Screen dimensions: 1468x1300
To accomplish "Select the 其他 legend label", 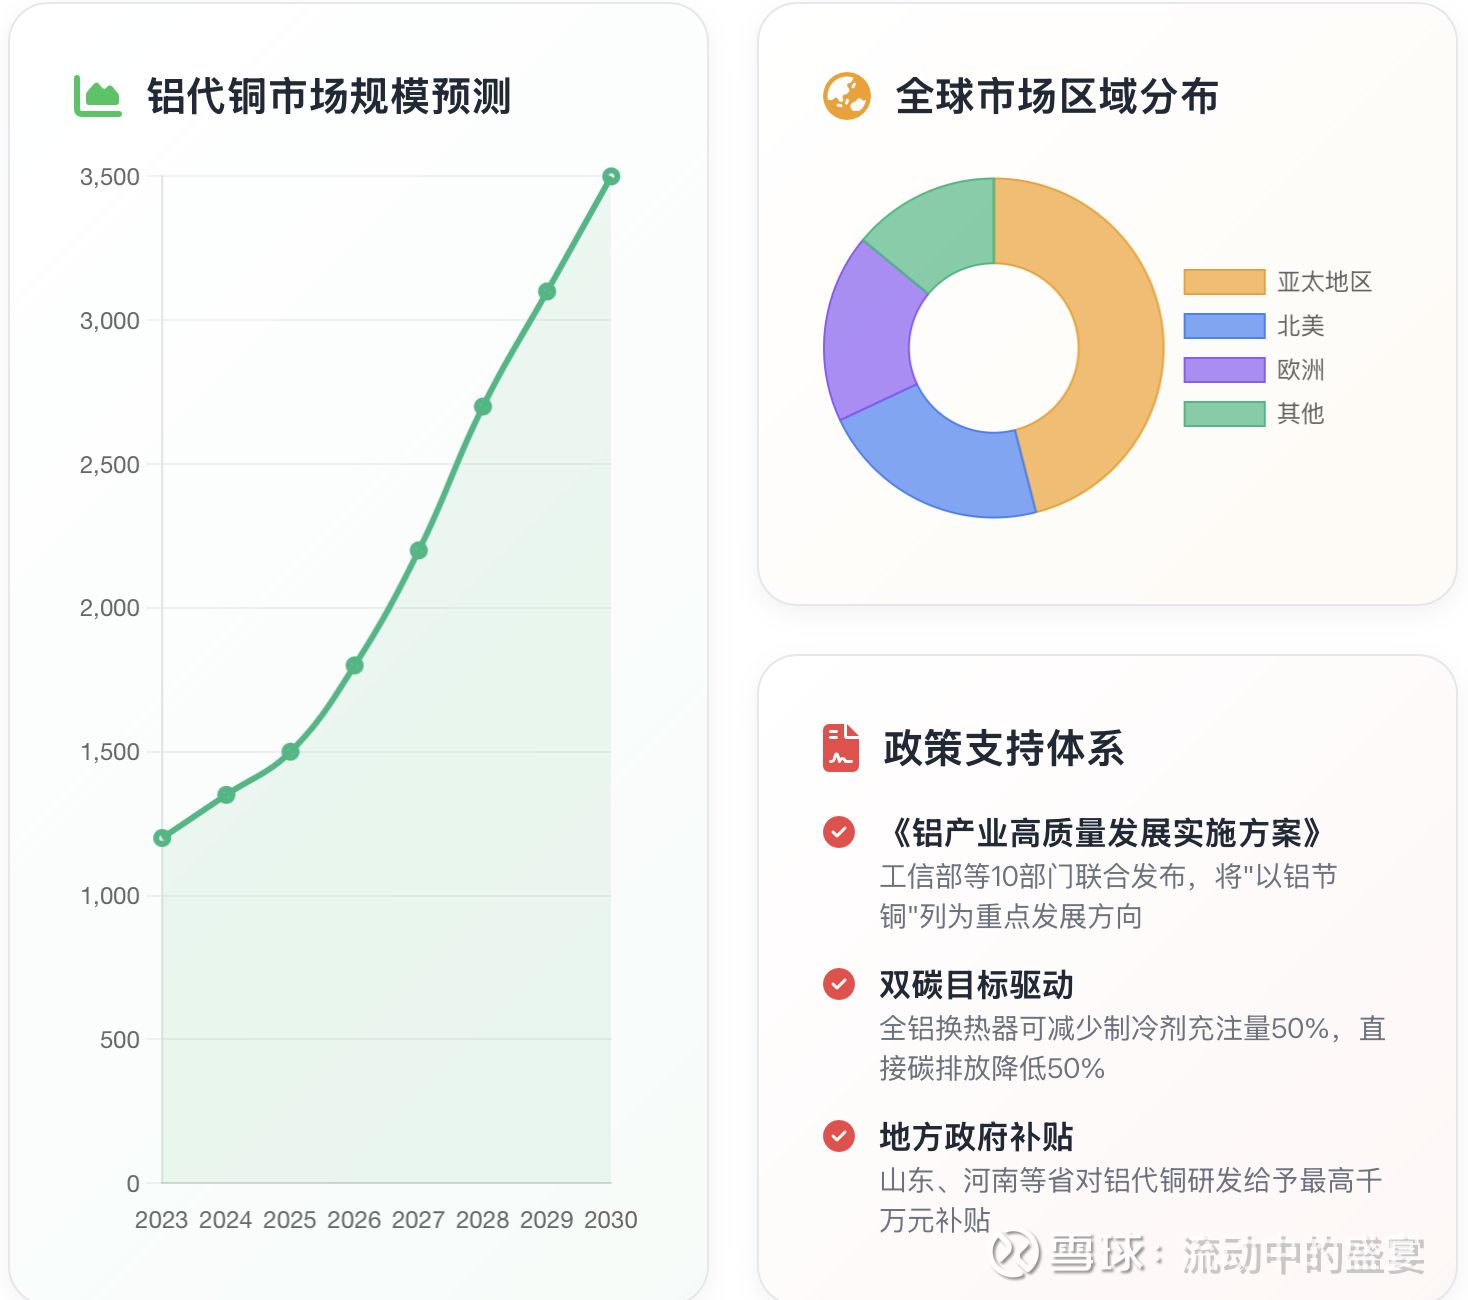I will click(x=1301, y=414).
